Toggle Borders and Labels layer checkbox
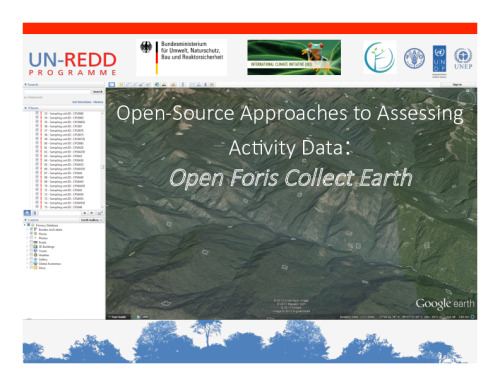500x386 pixels. coord(31,229)
